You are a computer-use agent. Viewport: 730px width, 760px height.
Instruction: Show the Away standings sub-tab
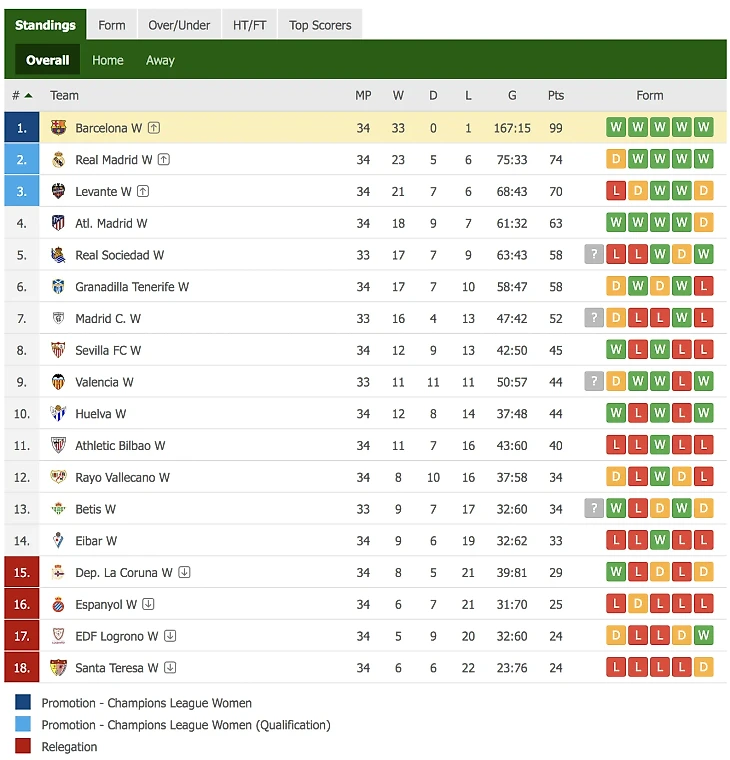160,60
